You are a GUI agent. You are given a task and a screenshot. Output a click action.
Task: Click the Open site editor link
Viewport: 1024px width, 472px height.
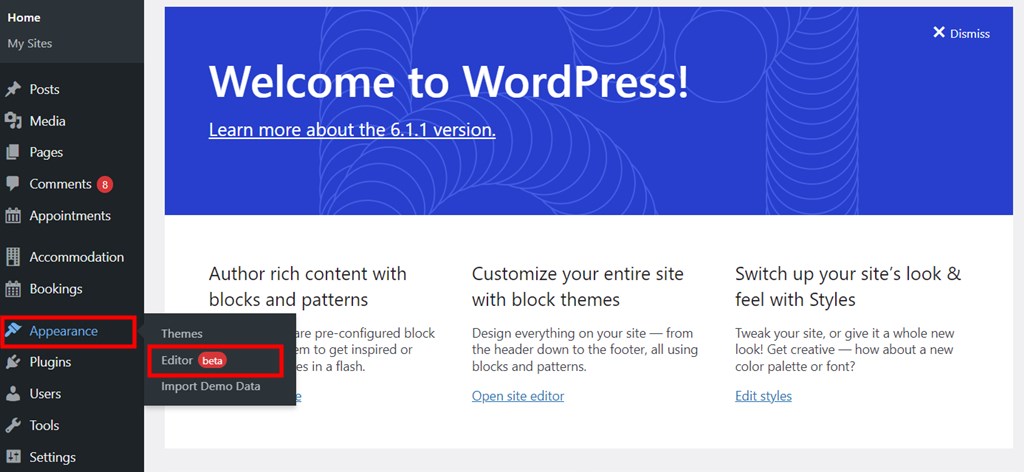[518, 396]
